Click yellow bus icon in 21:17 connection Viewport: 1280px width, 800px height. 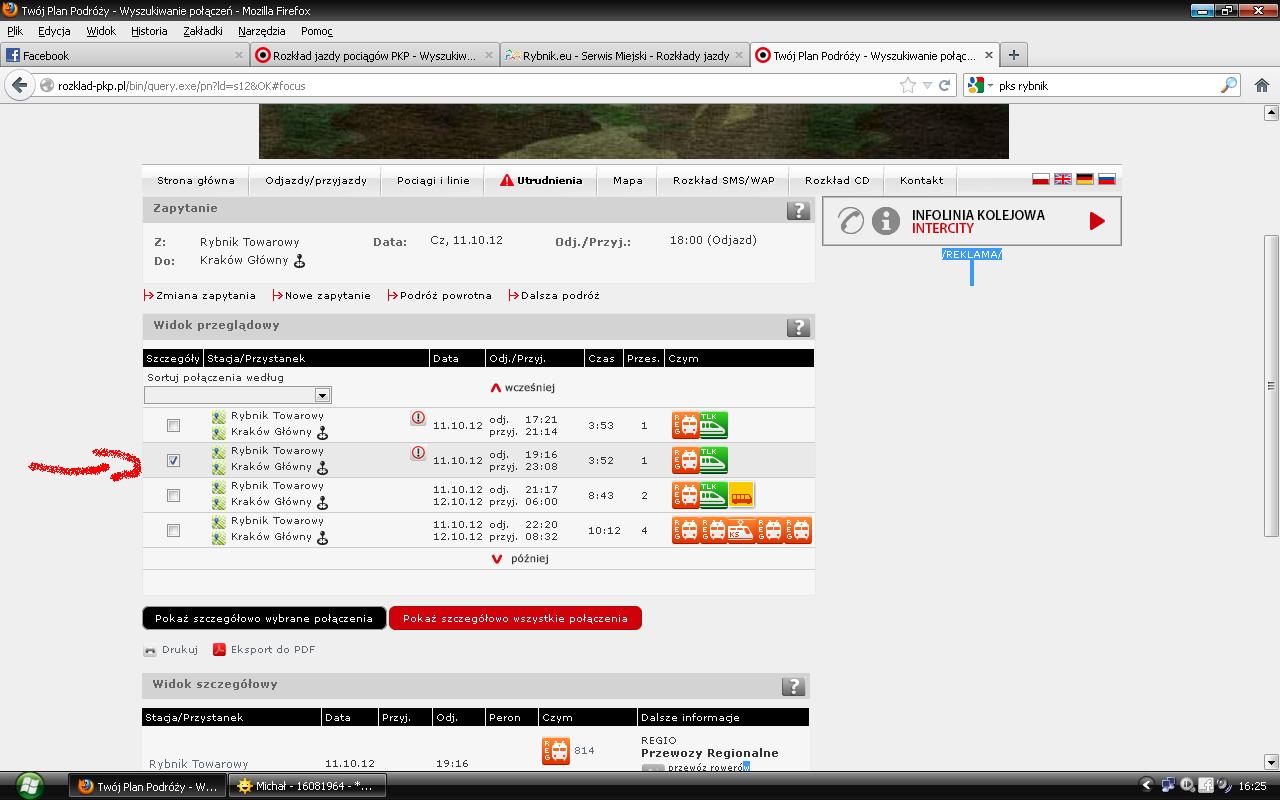pyautogui.click(x=741, y=495)
